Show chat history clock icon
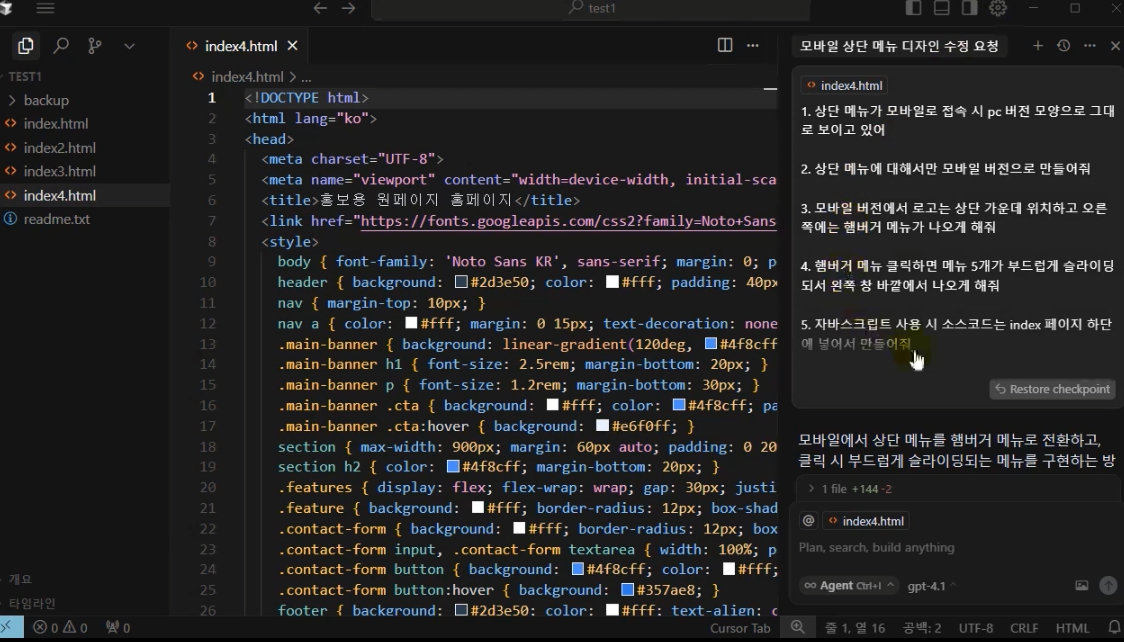Screen dimensions: 1124x642 click(x=1063, y=46)
